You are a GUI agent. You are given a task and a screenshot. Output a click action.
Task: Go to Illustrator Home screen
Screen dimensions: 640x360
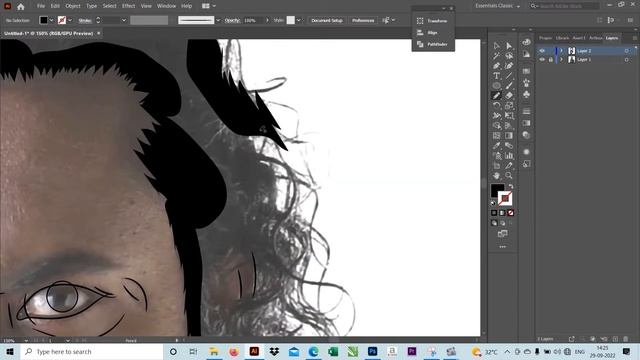[21, 6]
